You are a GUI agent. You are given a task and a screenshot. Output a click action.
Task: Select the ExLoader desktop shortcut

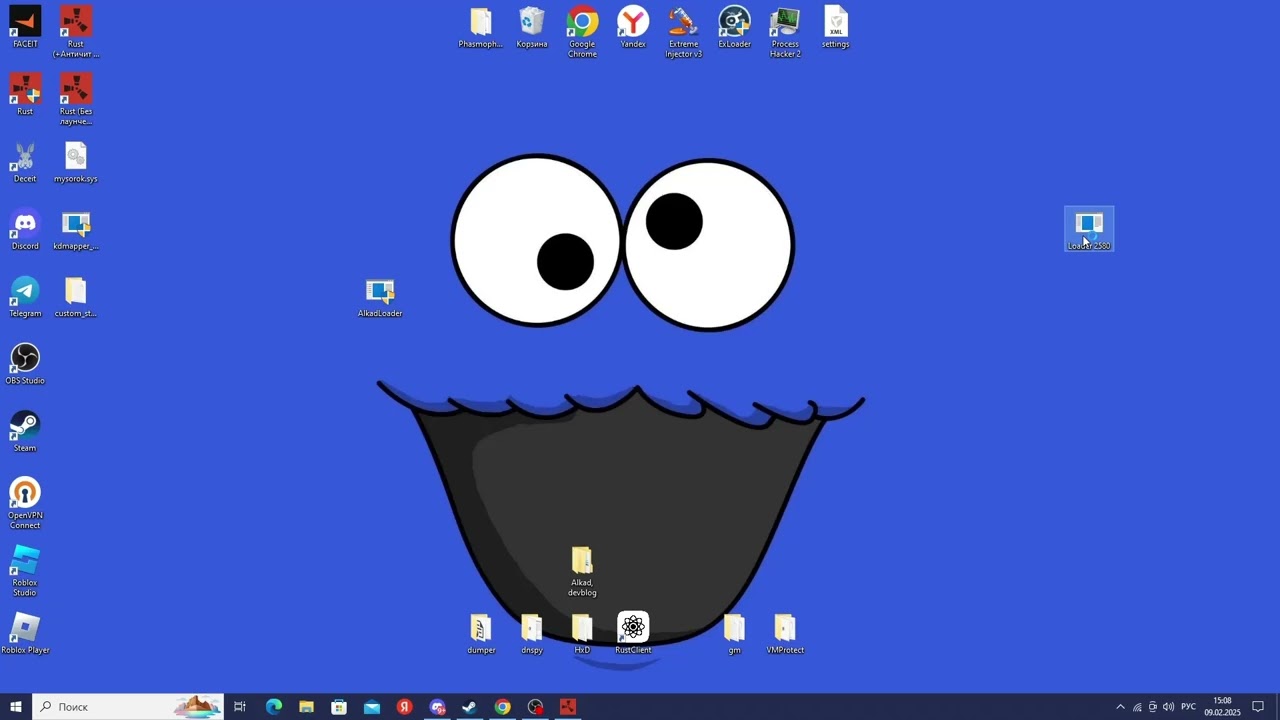[734, 28]
